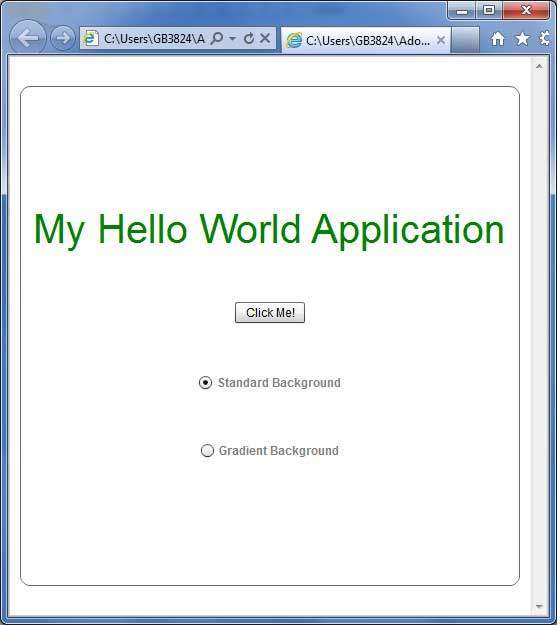Screen dimensions: 560x625
Task: Refresh the page with the reload icon
Action: [249, 39]
